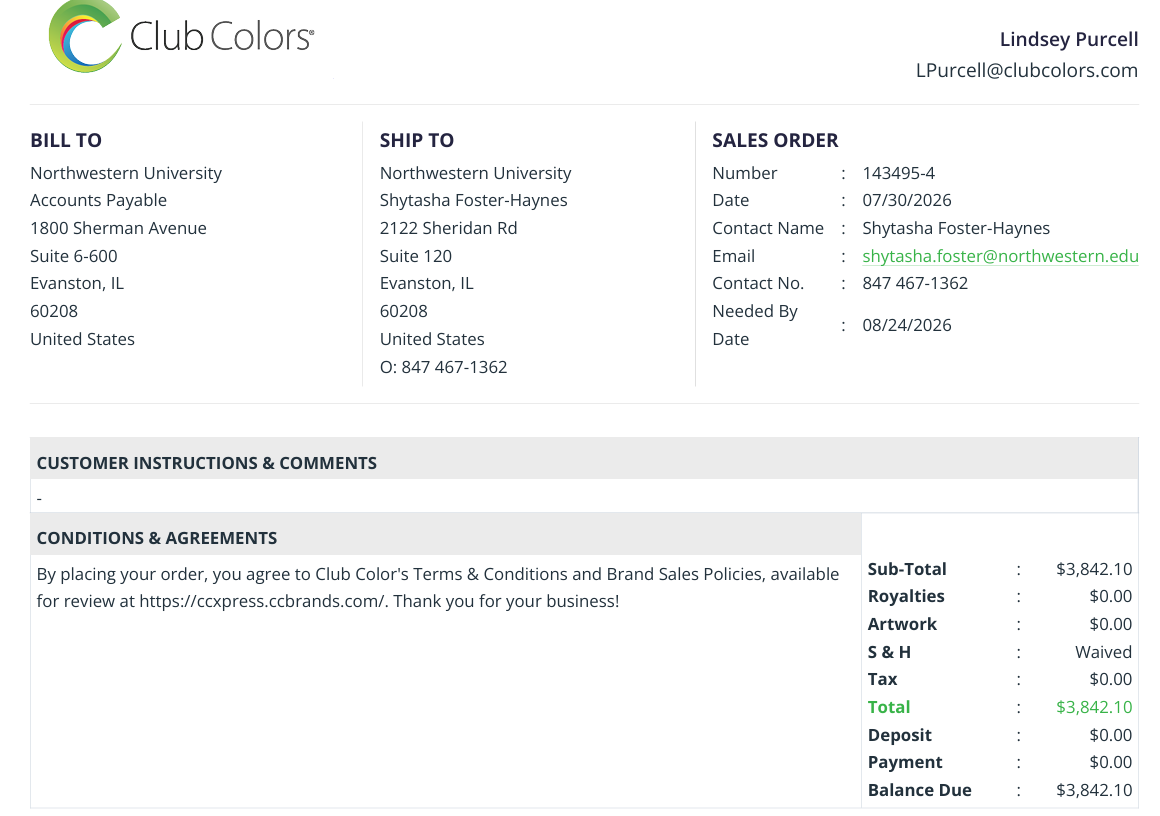1160x816 pixels.
Task: Select the order date 07/30/2026
Action: click(906, 200)
